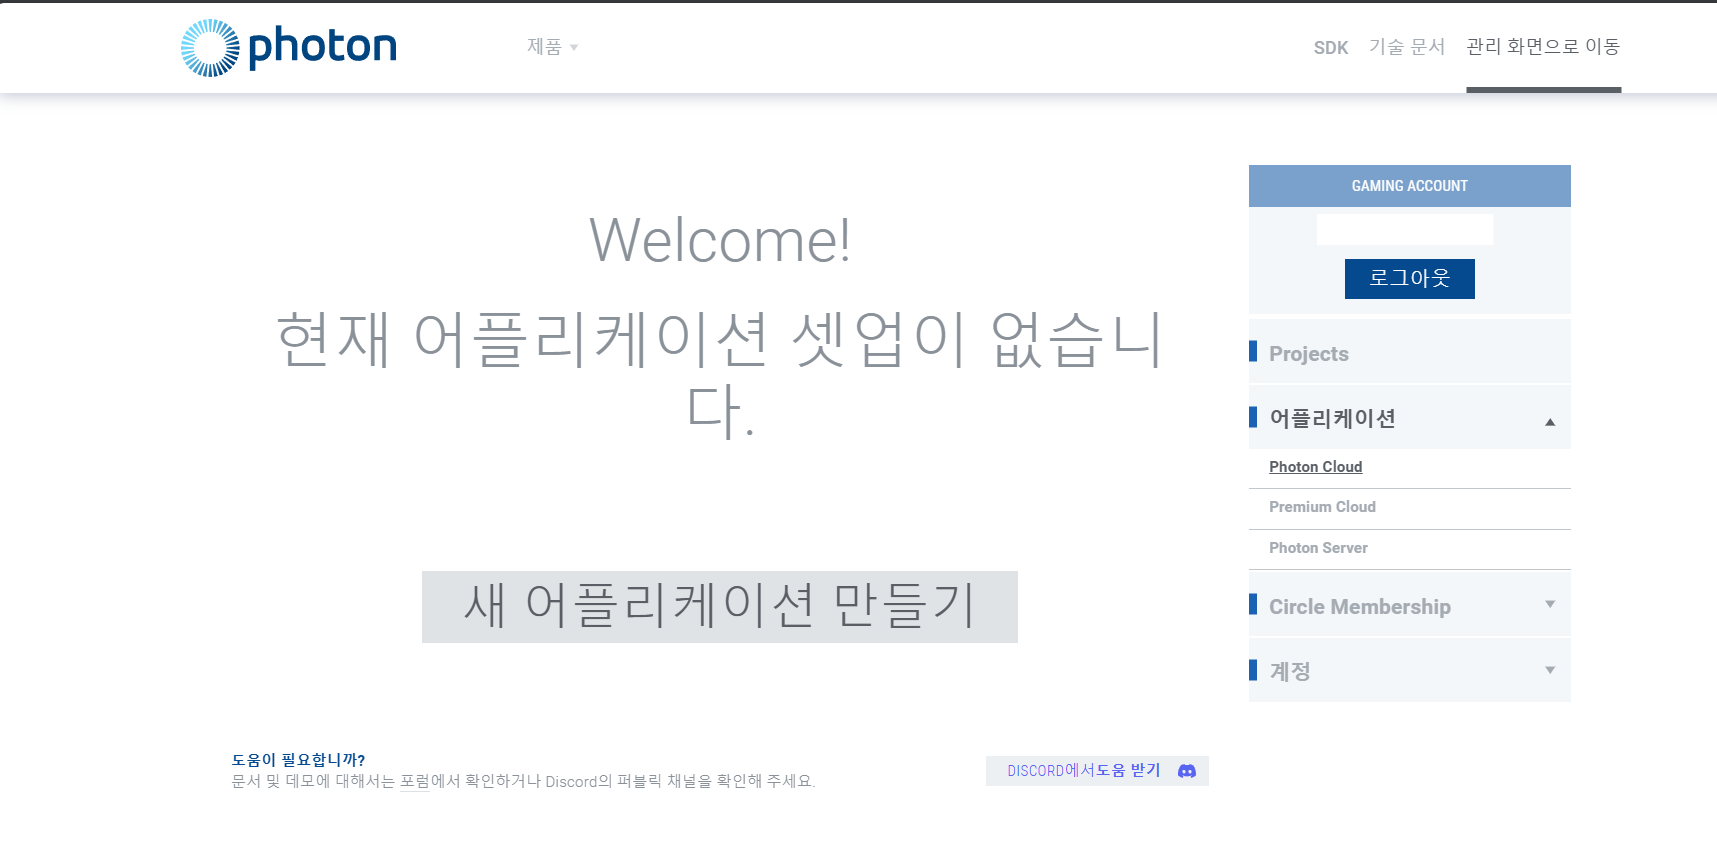The height and width of the screenshot is (849, 1717).
Task: Open Premium Cloud link
Action: (1322, 507)
